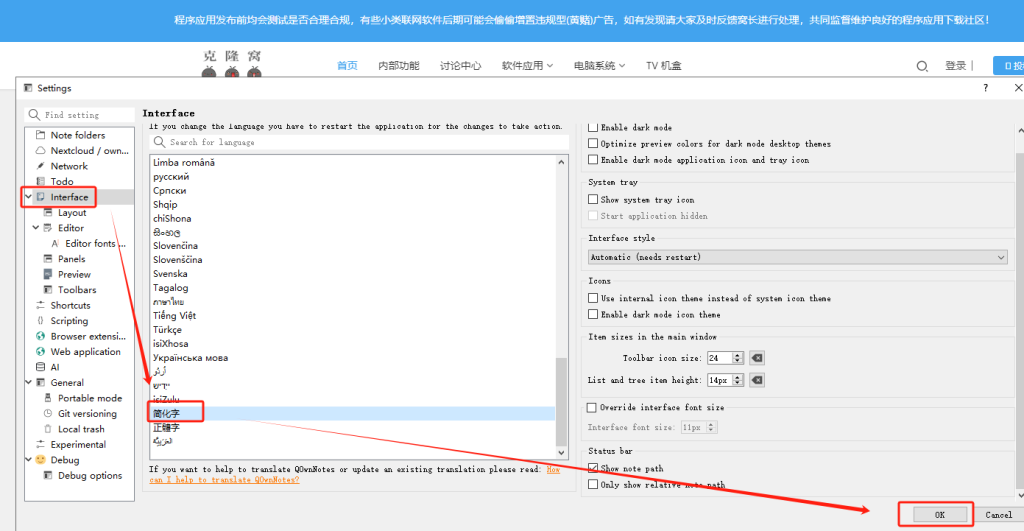1024x531 pixels.
Task: Open Todo settings icon
Action: pos(40,181)
